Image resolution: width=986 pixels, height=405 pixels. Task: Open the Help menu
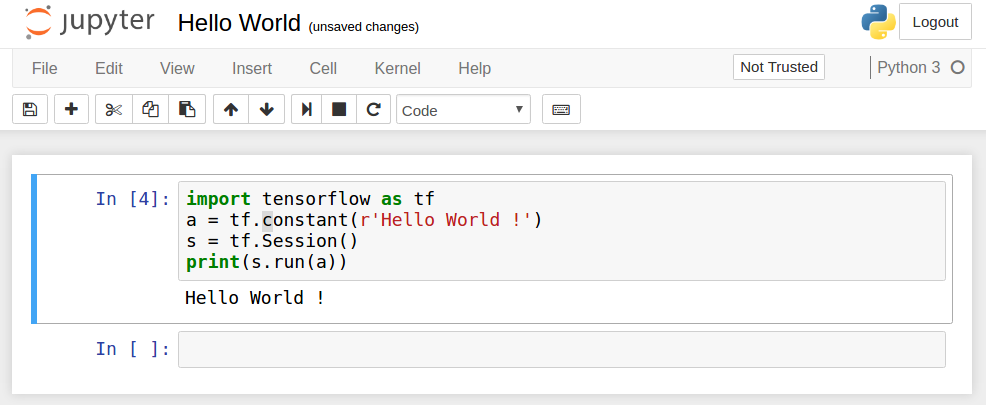(x=475, y=68)
